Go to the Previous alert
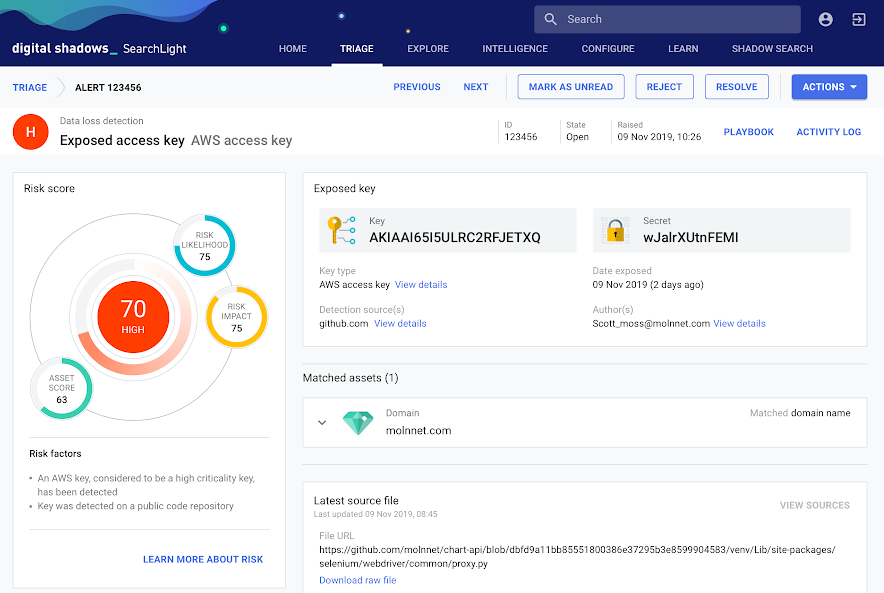The width and height of the screenshot is (884, 593). (x=417, y=87)
